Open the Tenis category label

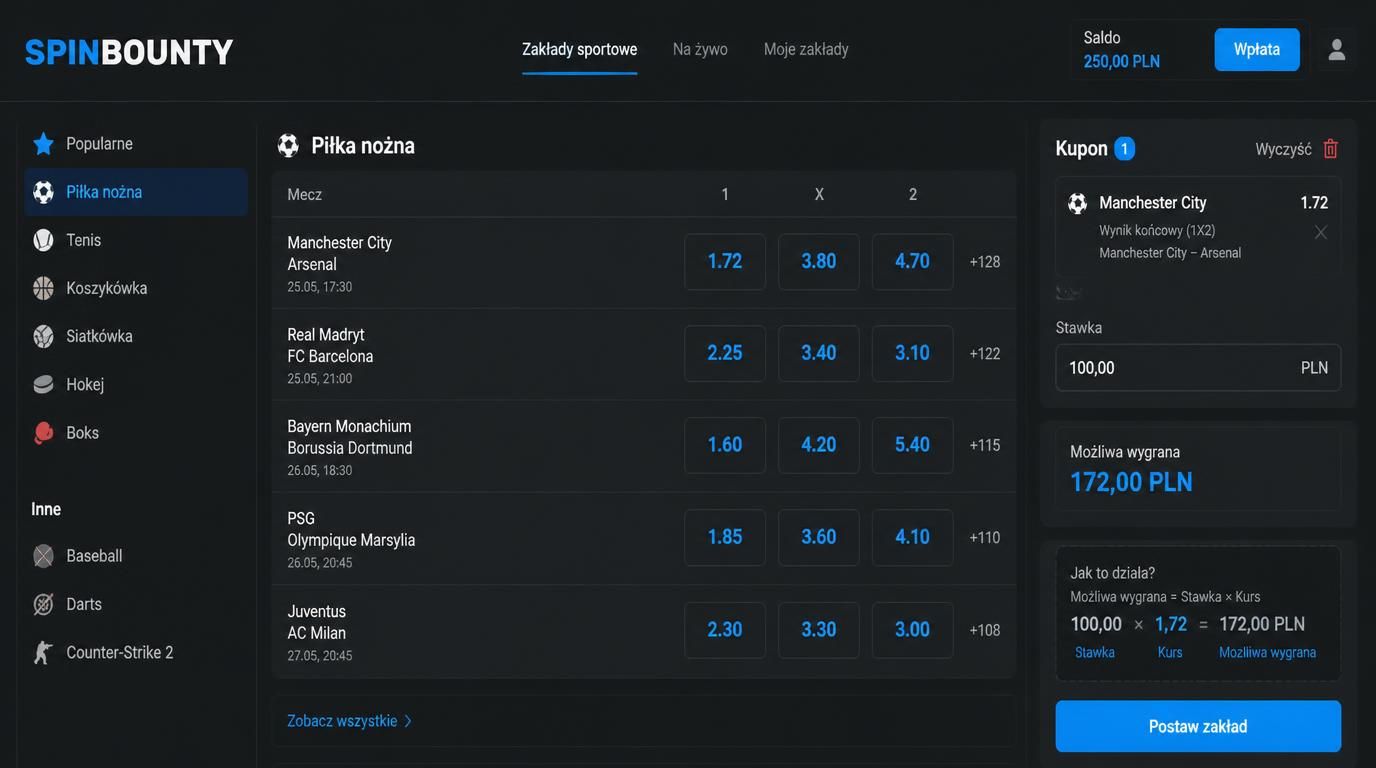(x=84, y=240)
